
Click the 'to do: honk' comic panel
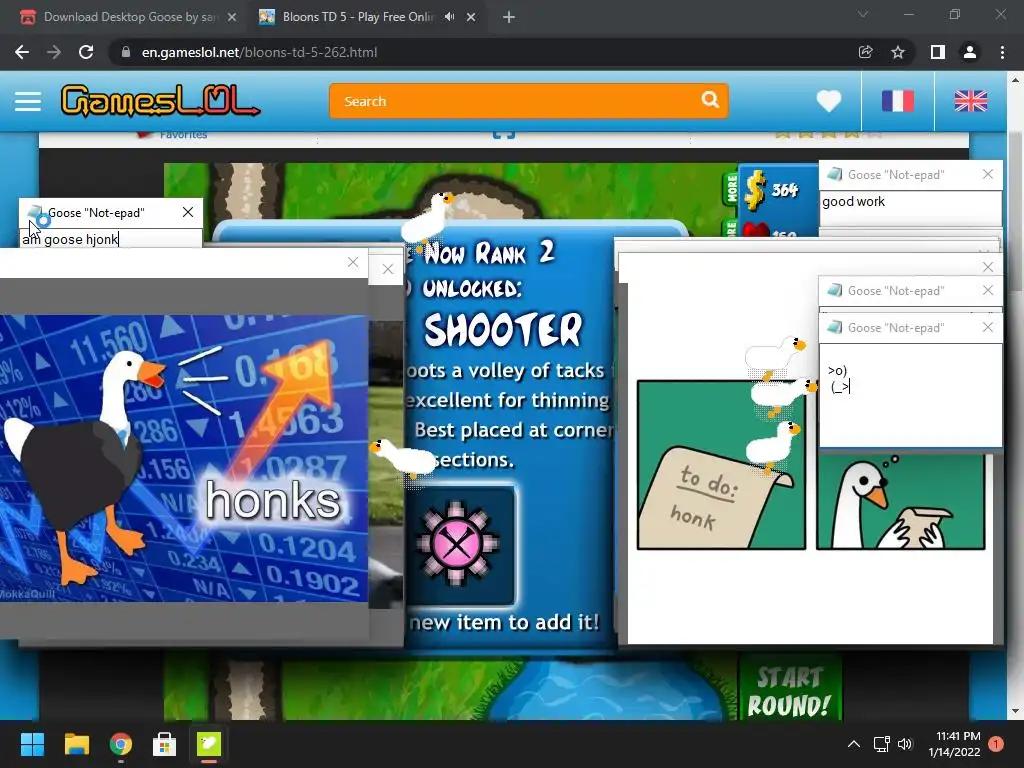[721, 465]
